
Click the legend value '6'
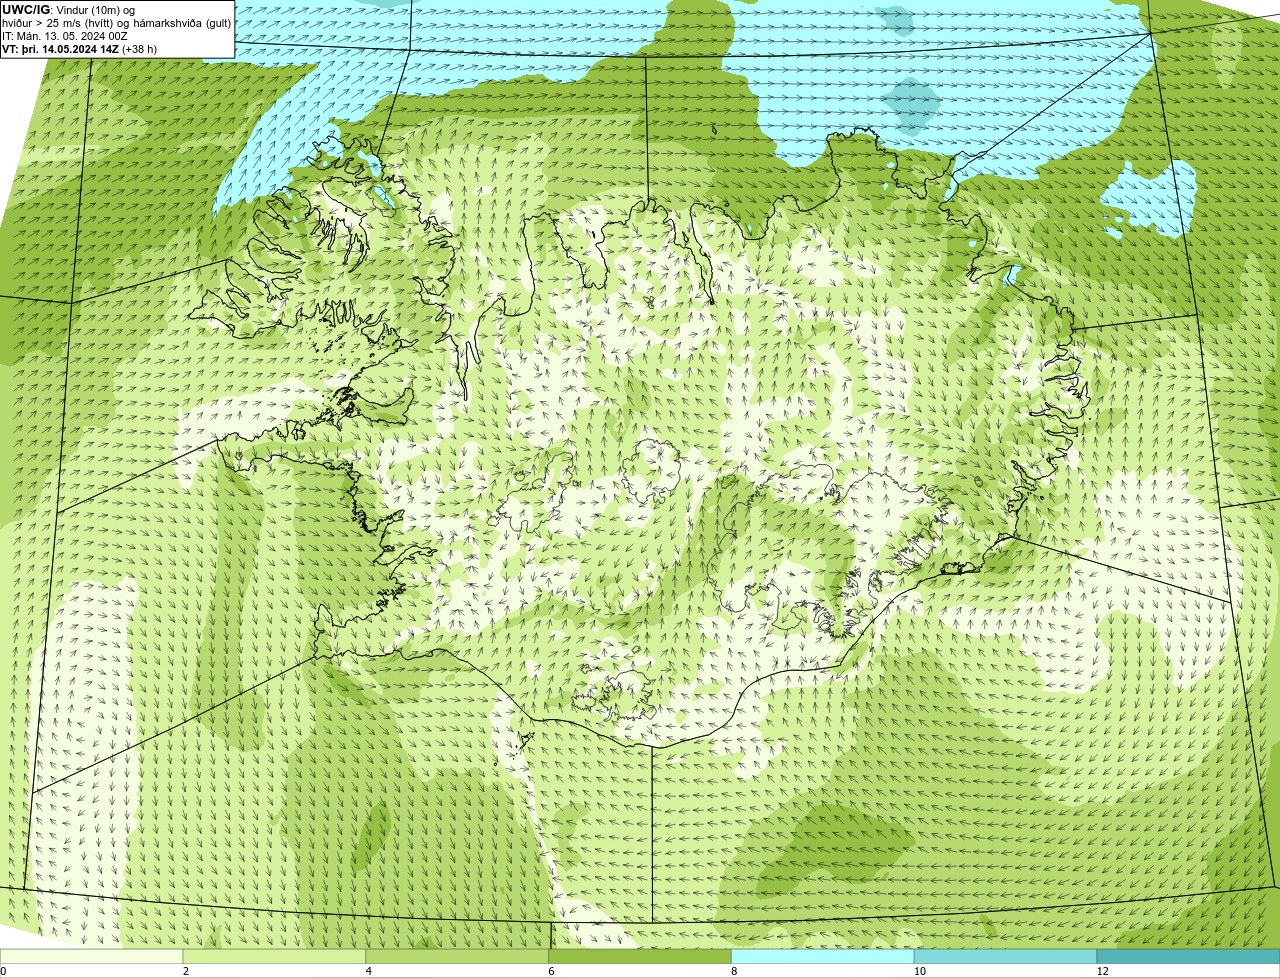[x=551, y=971]
